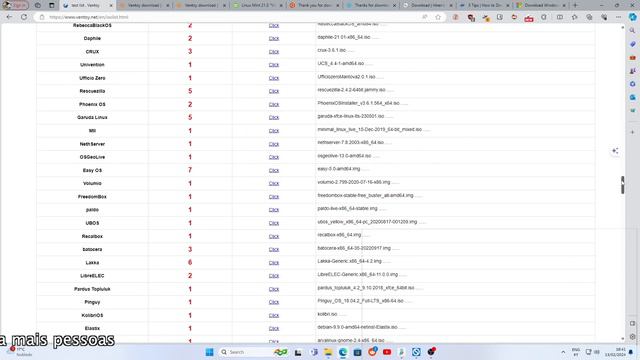Select the Pardus Topluluk distro name
Image resolution: width=640 pixels, height=360 pixels.
pos(92,289)
